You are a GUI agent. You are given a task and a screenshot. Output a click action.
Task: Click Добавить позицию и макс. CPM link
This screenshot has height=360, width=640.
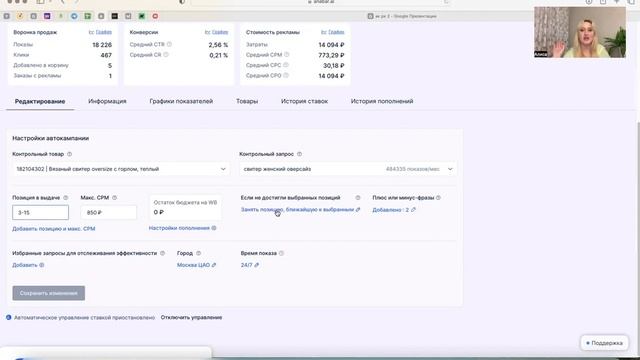pos(53,229)
